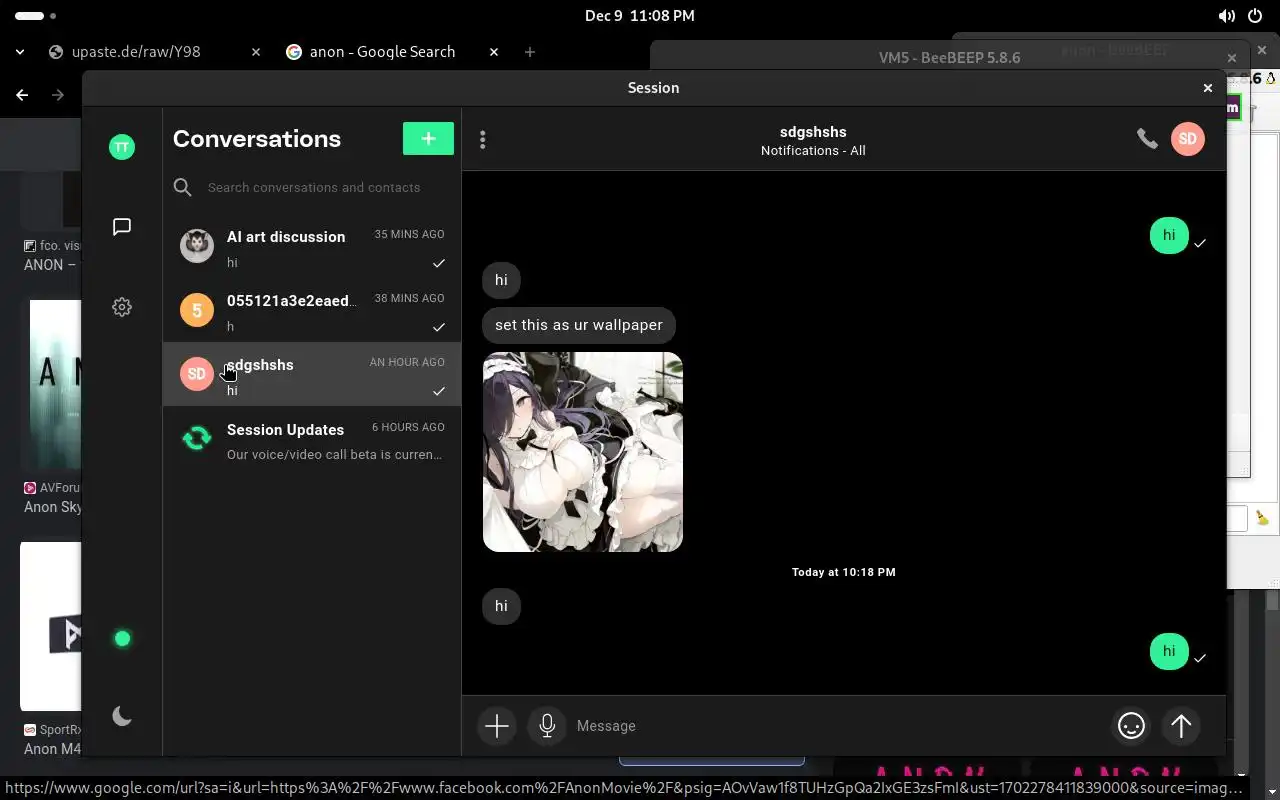Click the search conversations and contacts field
This screenshot has height=800, width=1280.
312,187
